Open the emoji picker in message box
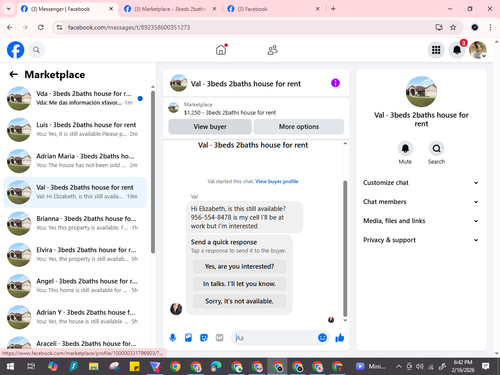 pyautogui.click(x=322, y=338)
